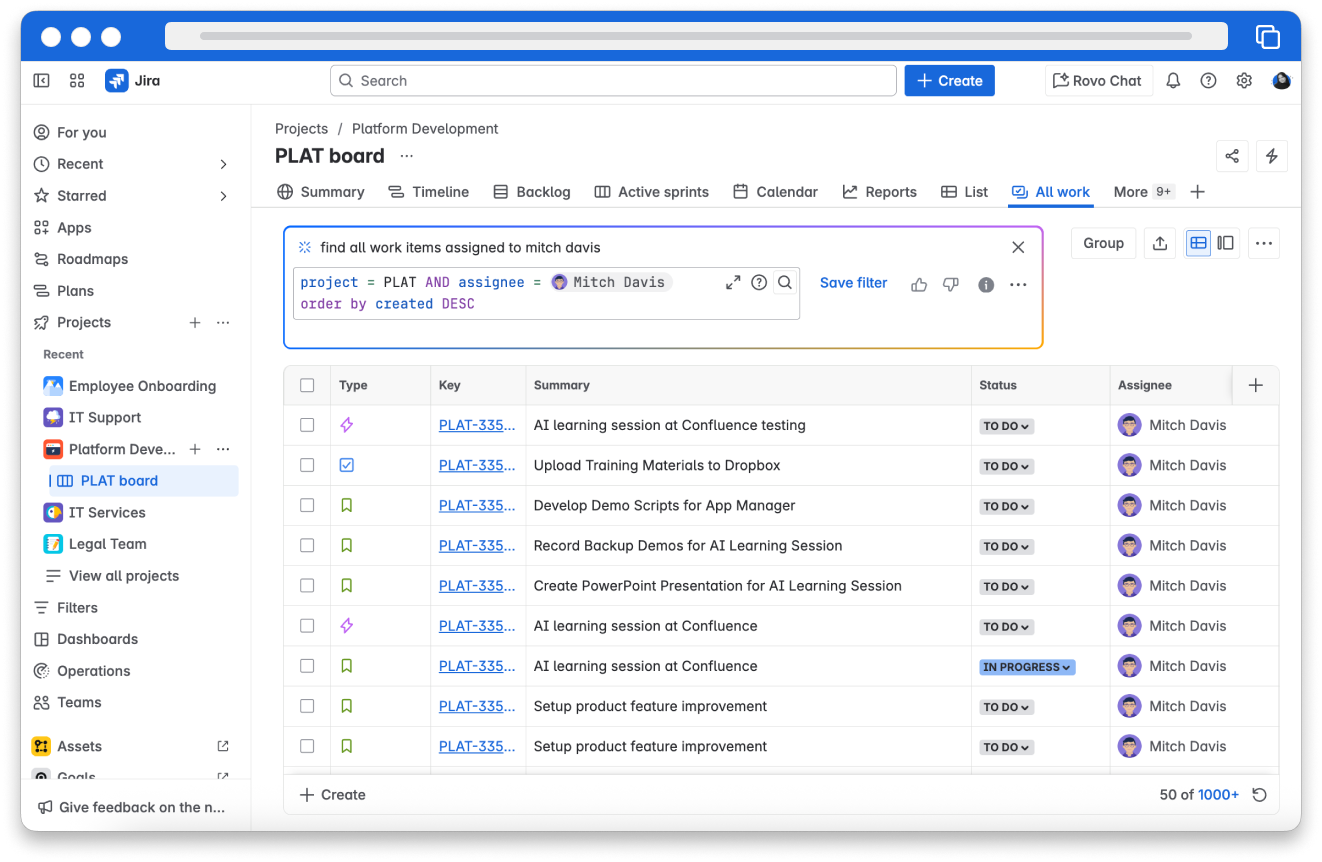Open PLAT board title more options
Image resolution: width=1322 pixels, height=862 pixels.
tap(406, 156)
